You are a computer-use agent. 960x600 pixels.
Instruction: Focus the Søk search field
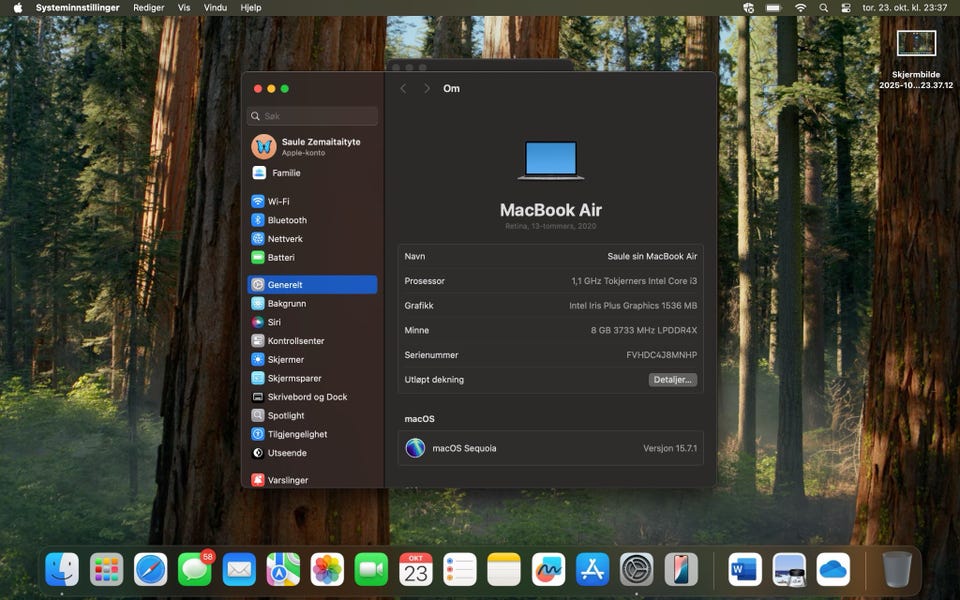(312, 116)
